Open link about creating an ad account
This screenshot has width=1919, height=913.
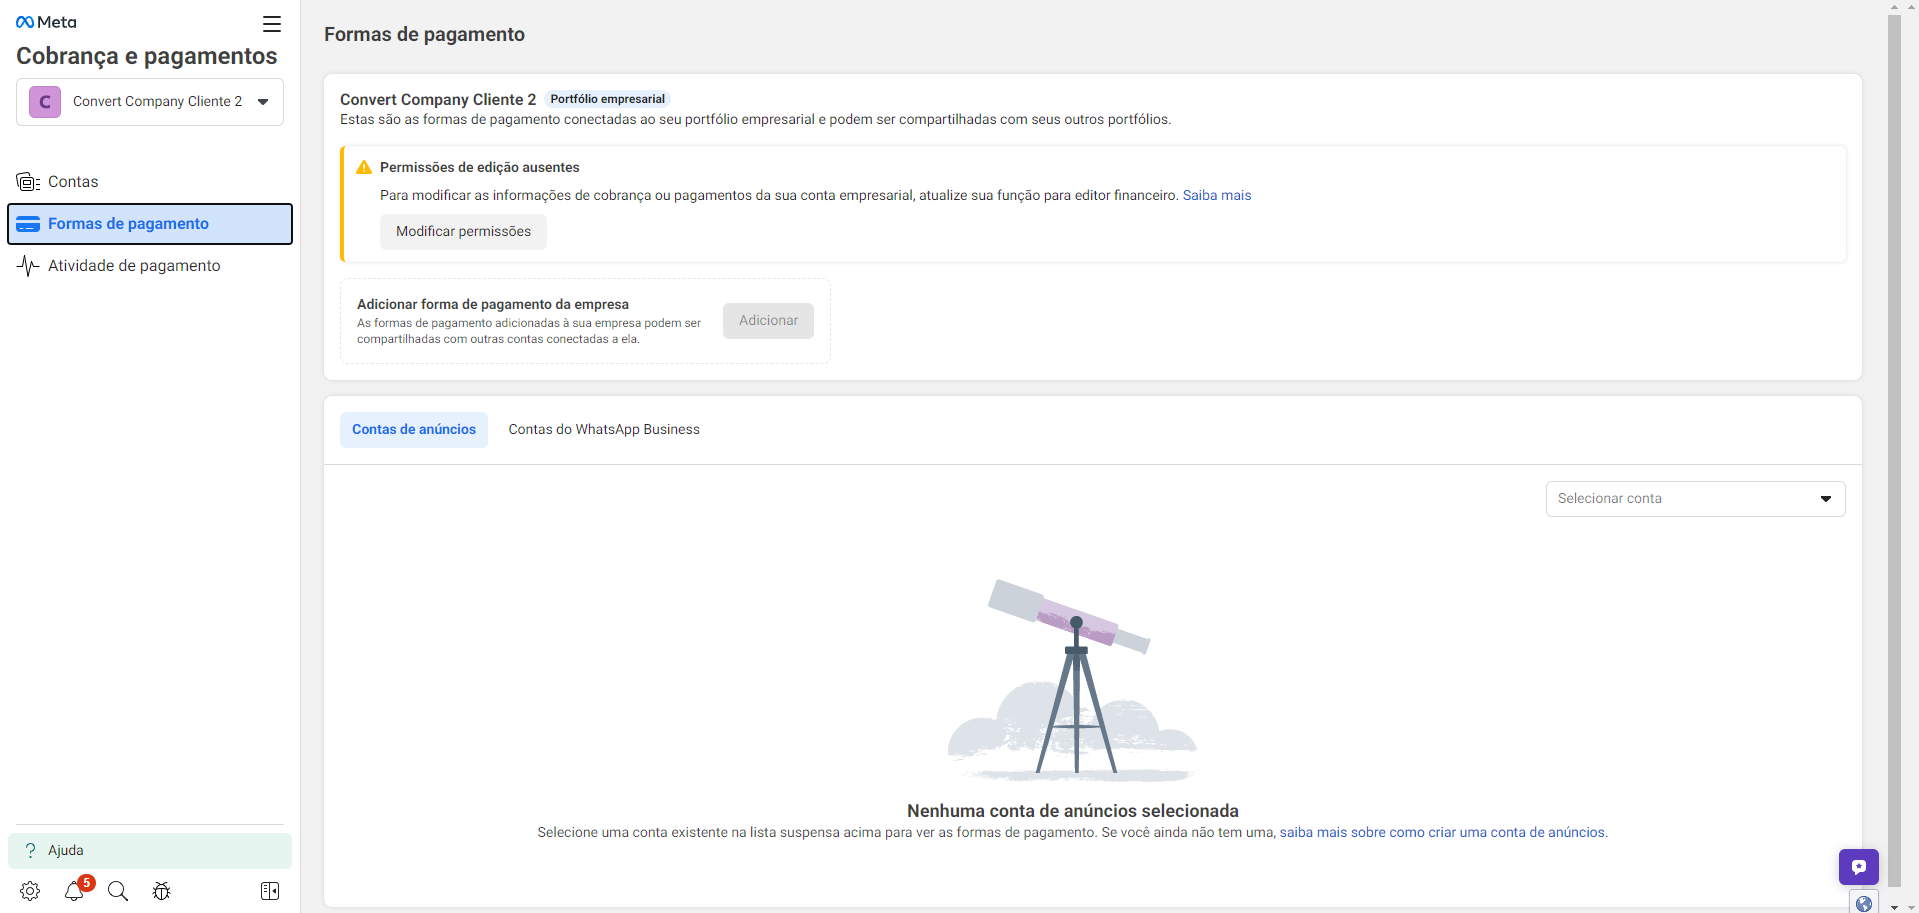pos(1442,833)
